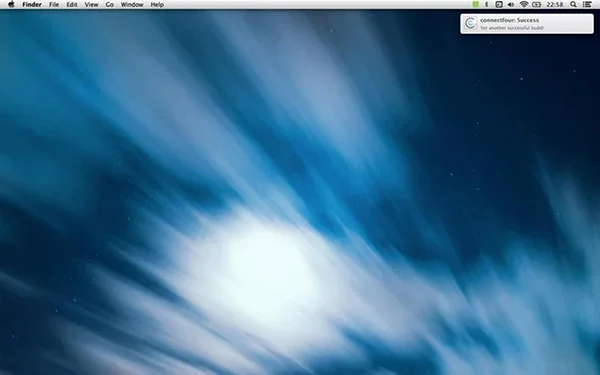Open the volume control in menu bar
This screenshot has height=375, width=600.
click(x=511, y=5)
